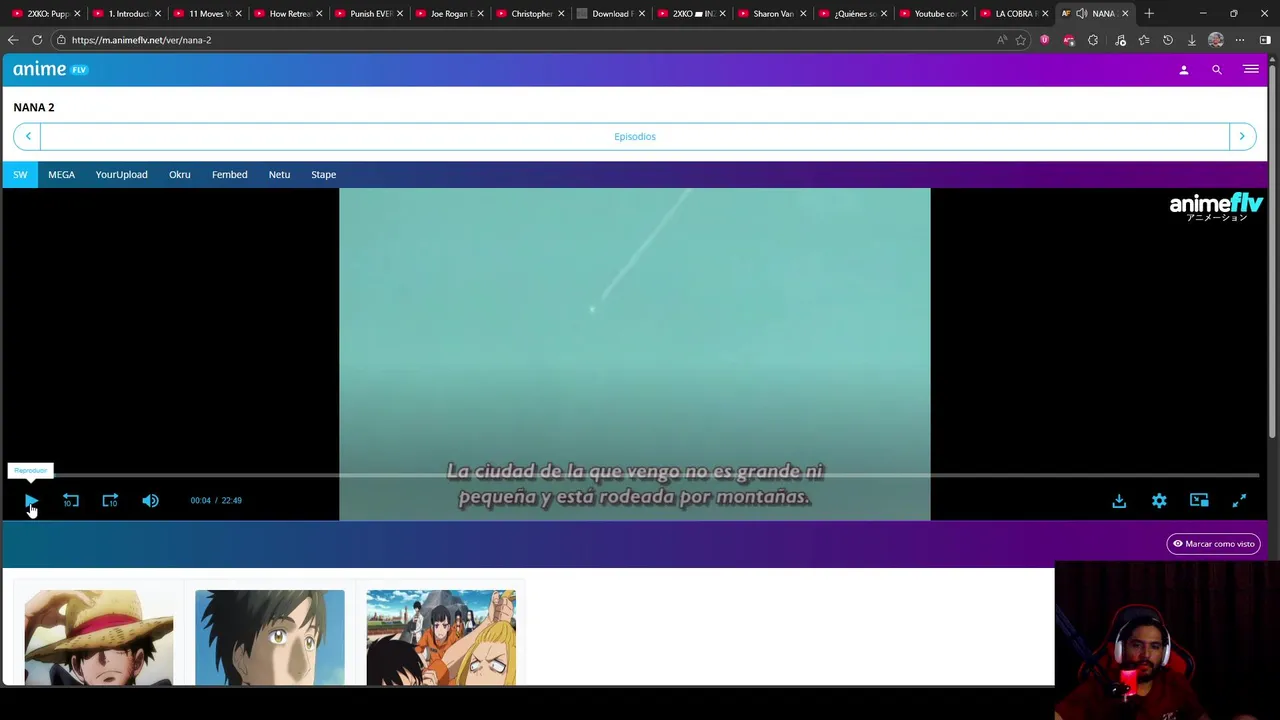The height and width of the screenshot is (720, 1280).
Task: Close the LA COBRA browser tab
Action: [1045, 13]
